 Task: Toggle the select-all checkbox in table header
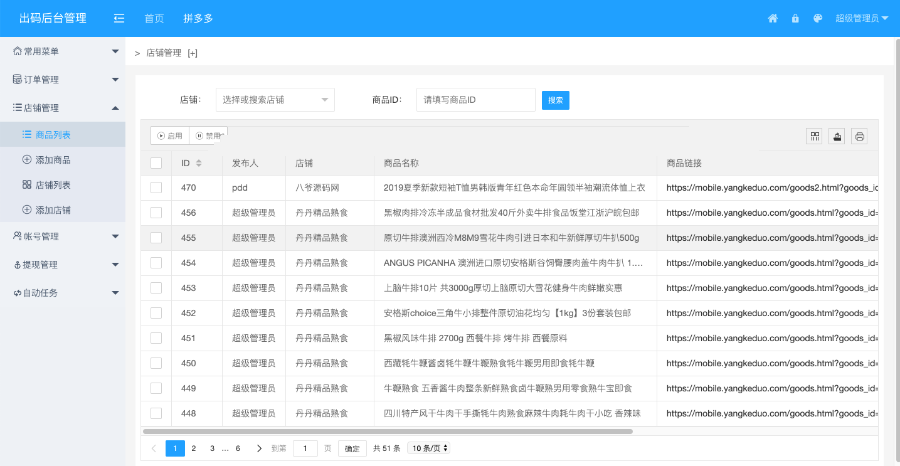pos(156,163)
